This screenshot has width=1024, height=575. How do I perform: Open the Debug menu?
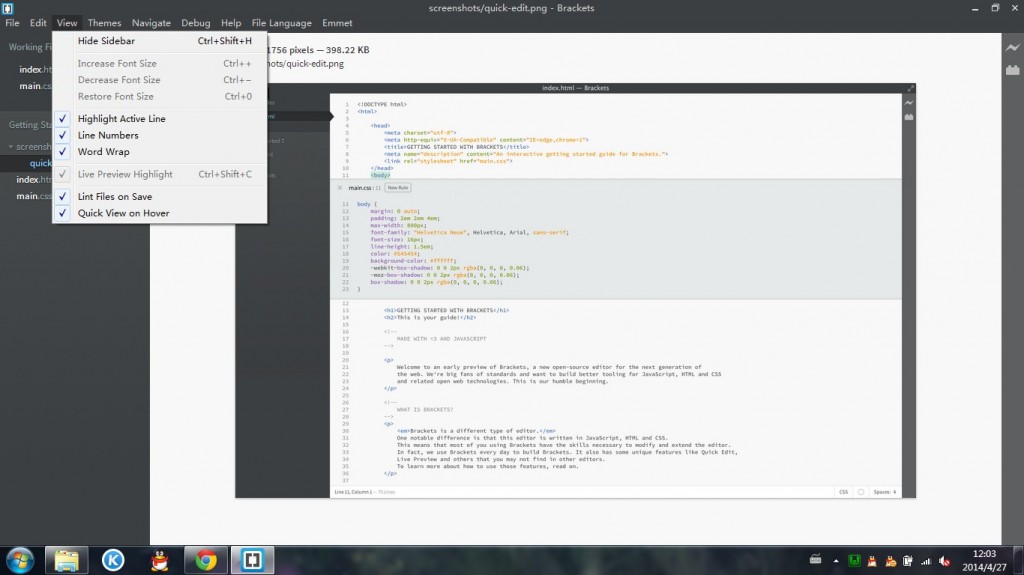[x=196, y=23]
